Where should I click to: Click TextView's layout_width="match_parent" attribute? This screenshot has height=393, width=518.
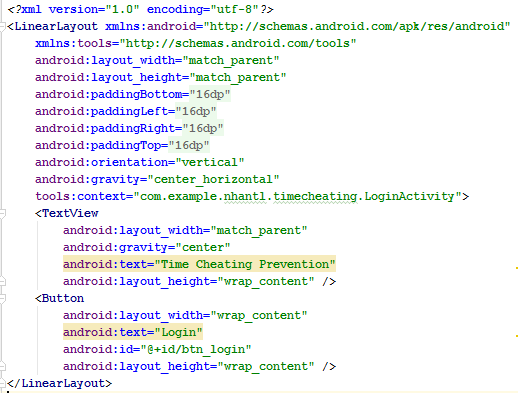point(185,230)
